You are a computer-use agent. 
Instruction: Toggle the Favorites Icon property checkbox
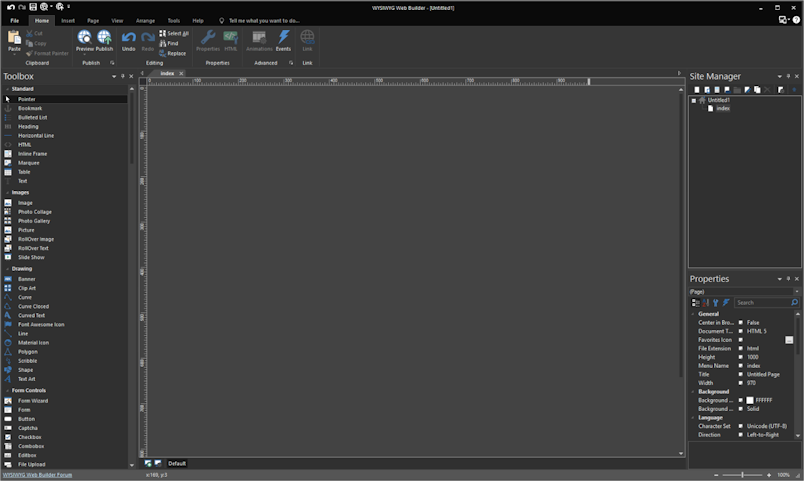(740, 340)
